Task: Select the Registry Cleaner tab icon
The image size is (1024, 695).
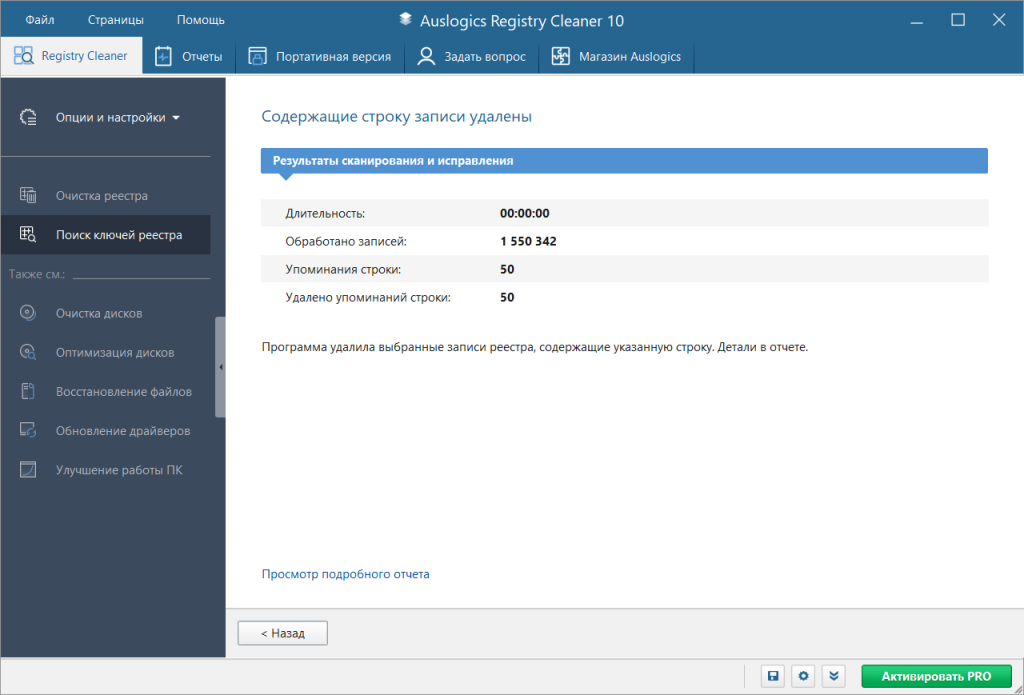Action: [x=22, y=56]
